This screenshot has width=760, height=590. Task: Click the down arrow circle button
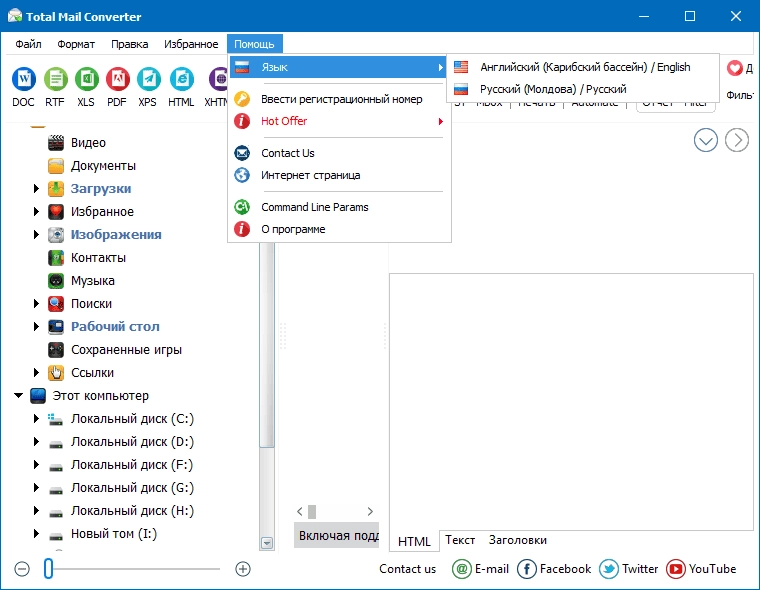point(706,141)
